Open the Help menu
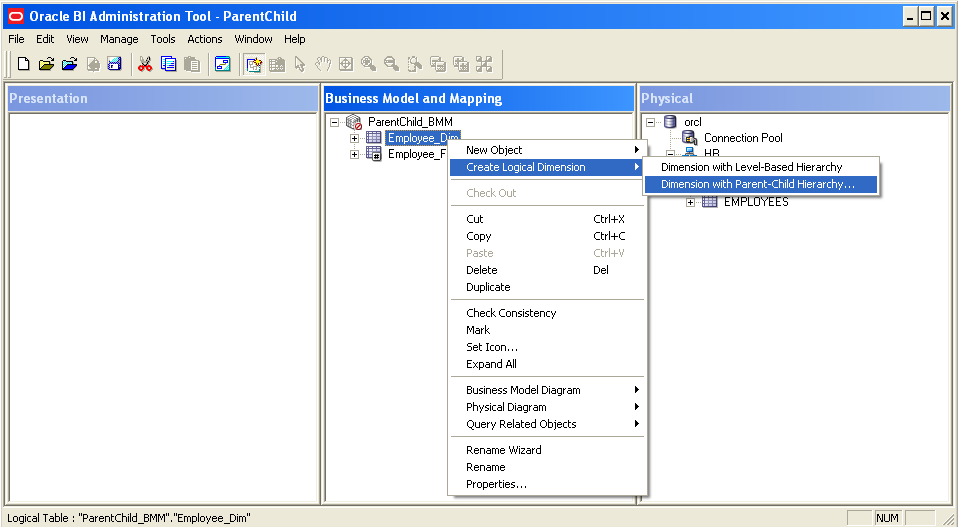The height and width of the screenshot is (527, 958). point(294,39)
